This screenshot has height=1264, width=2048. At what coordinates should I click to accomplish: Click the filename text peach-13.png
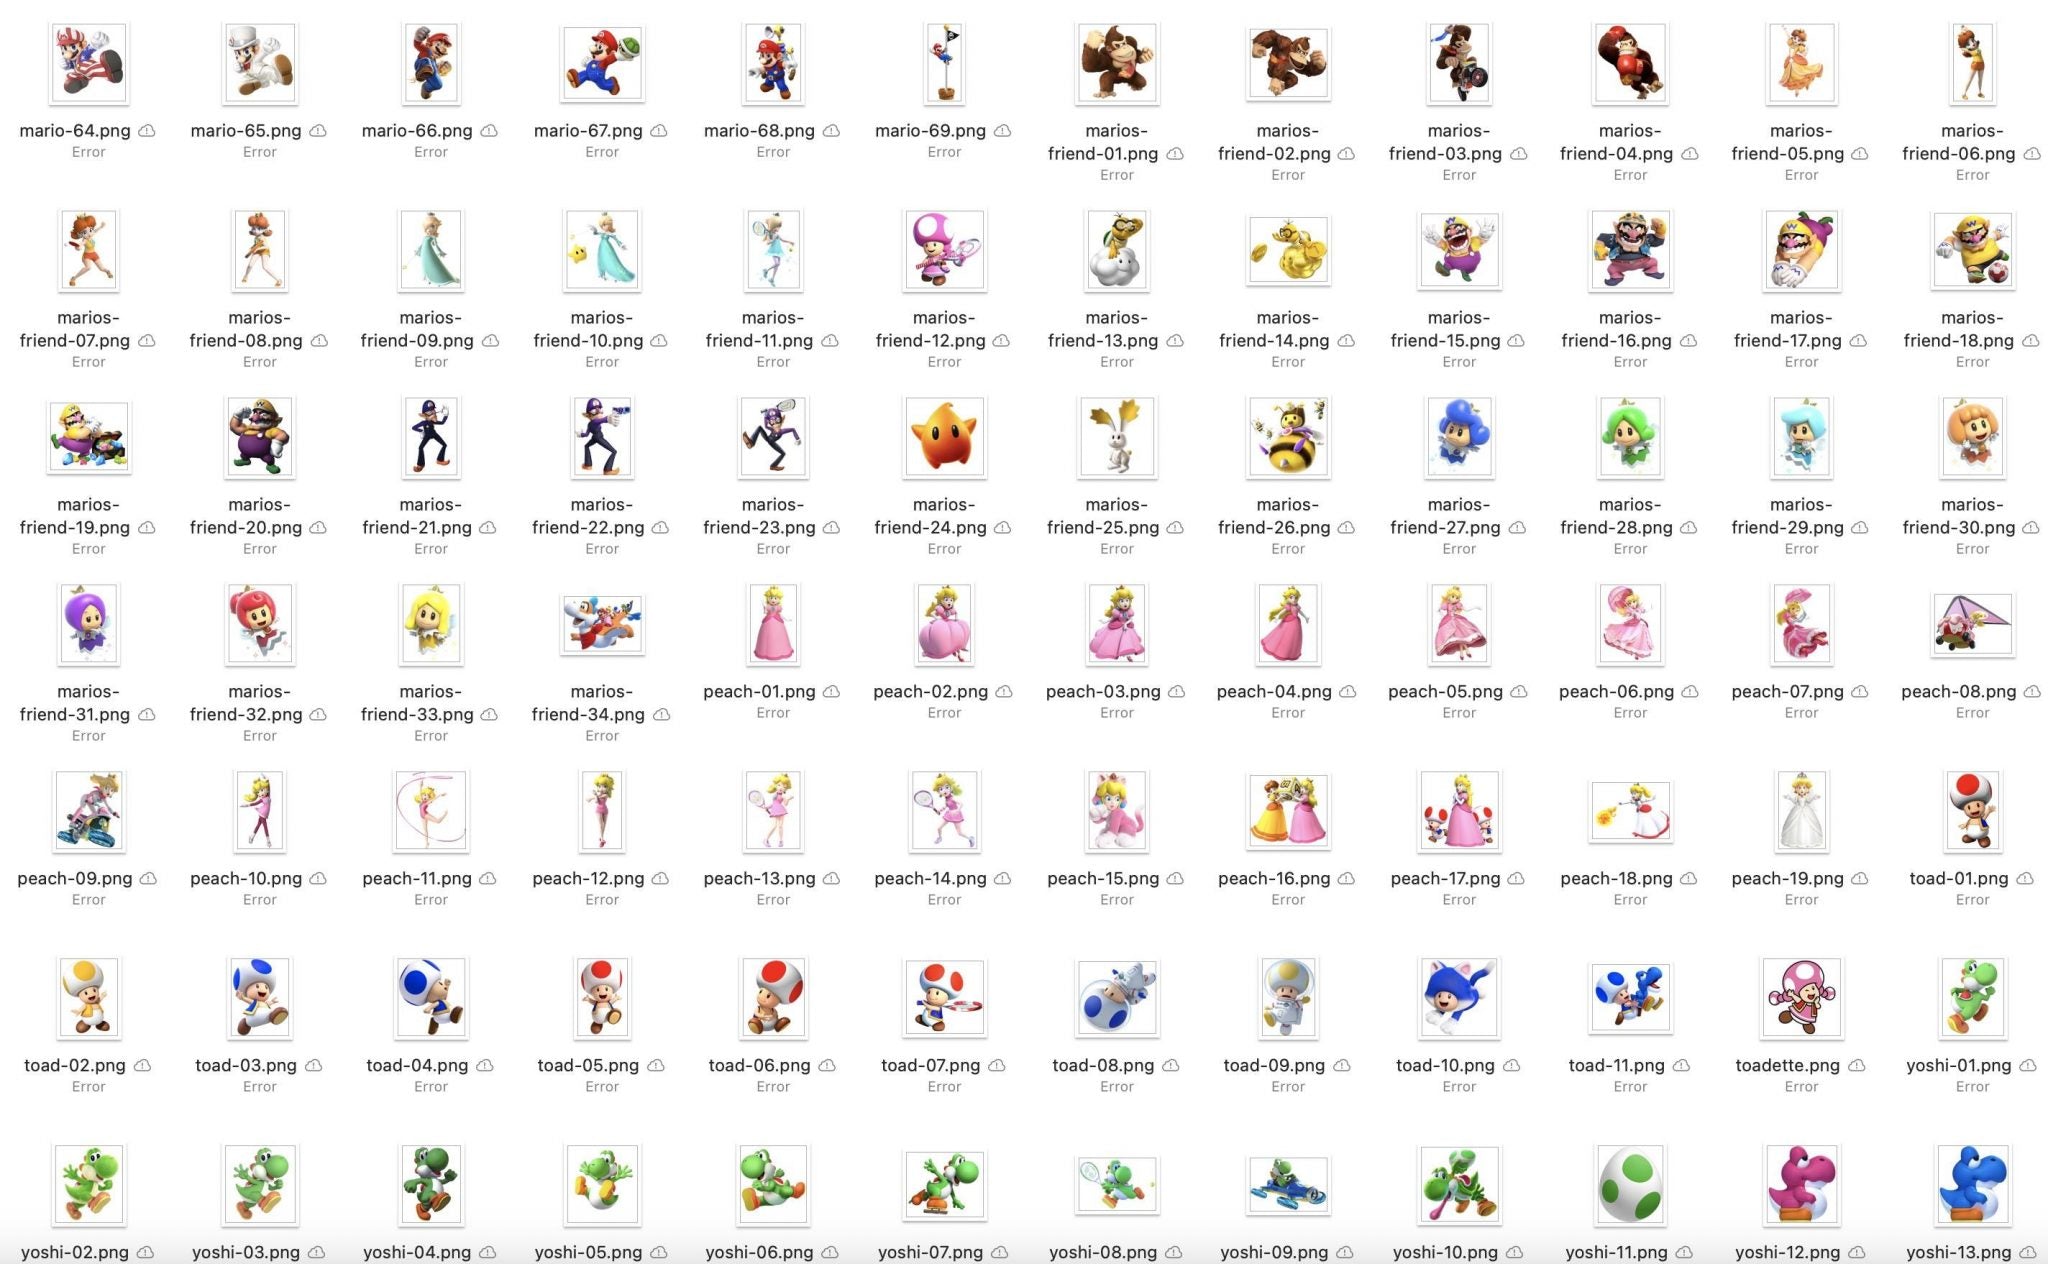(x=760, y=878)
